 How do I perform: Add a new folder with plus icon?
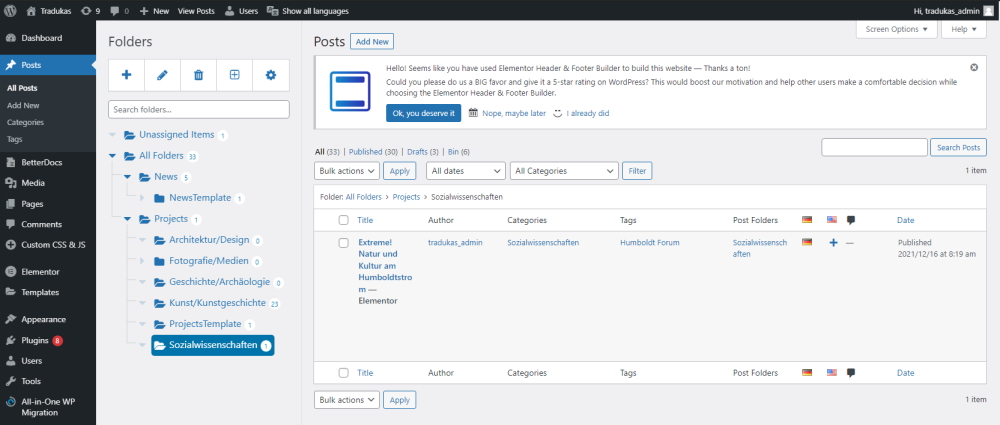[x=126, y=75]
